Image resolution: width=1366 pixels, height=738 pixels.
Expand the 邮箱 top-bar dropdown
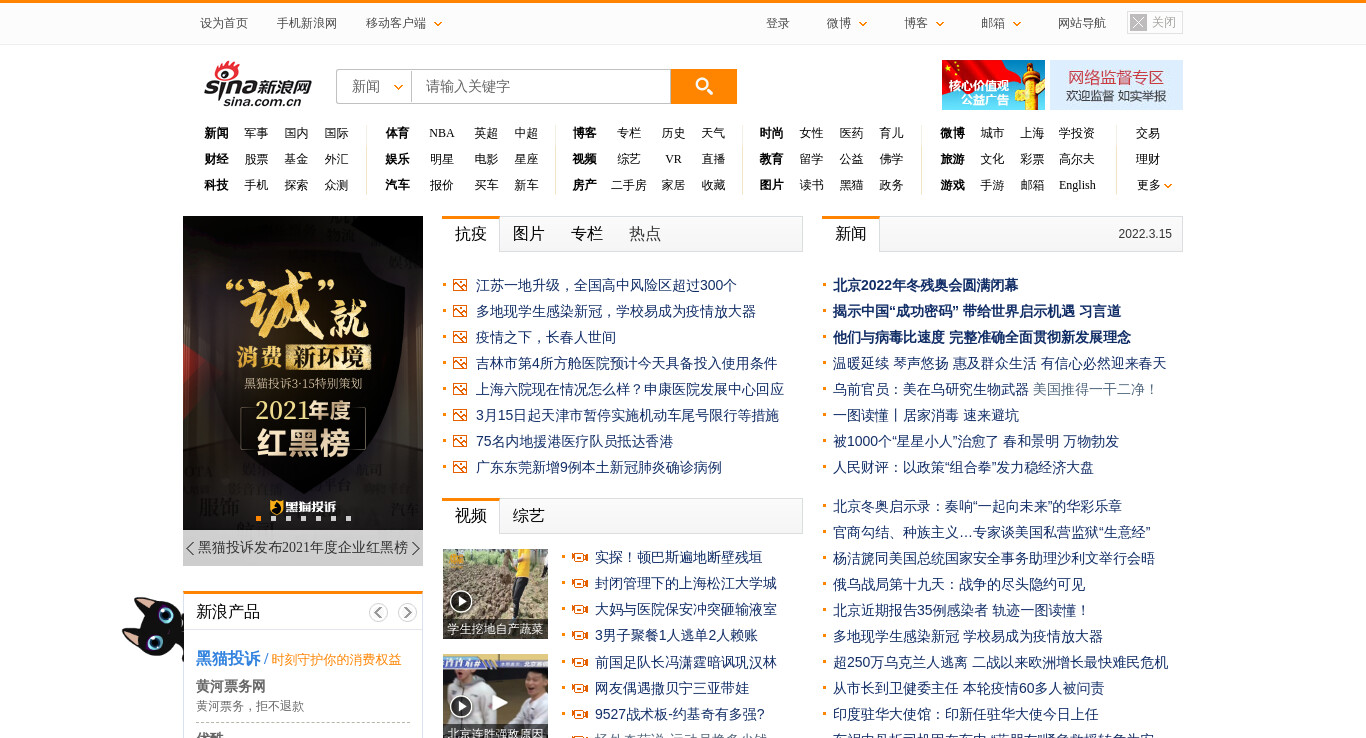(1001, 23)
